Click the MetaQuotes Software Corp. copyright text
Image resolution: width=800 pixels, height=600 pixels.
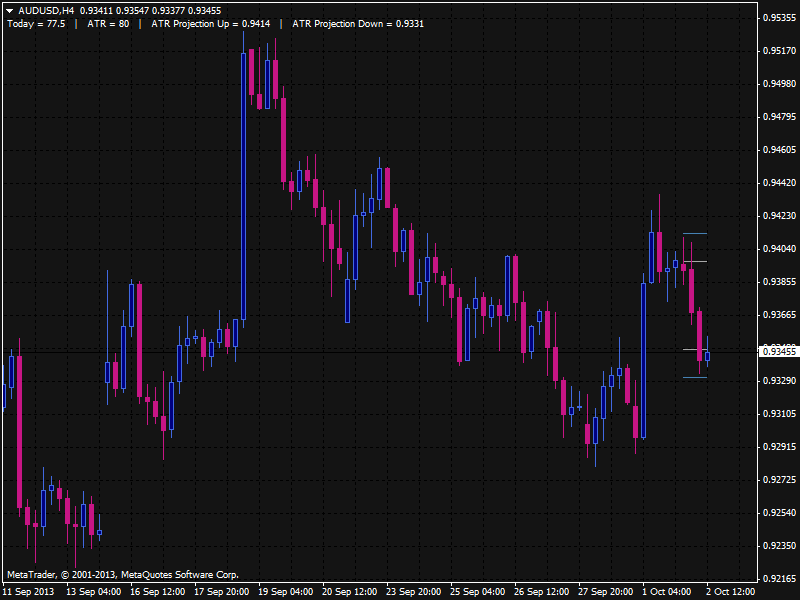tap(122, 575)
